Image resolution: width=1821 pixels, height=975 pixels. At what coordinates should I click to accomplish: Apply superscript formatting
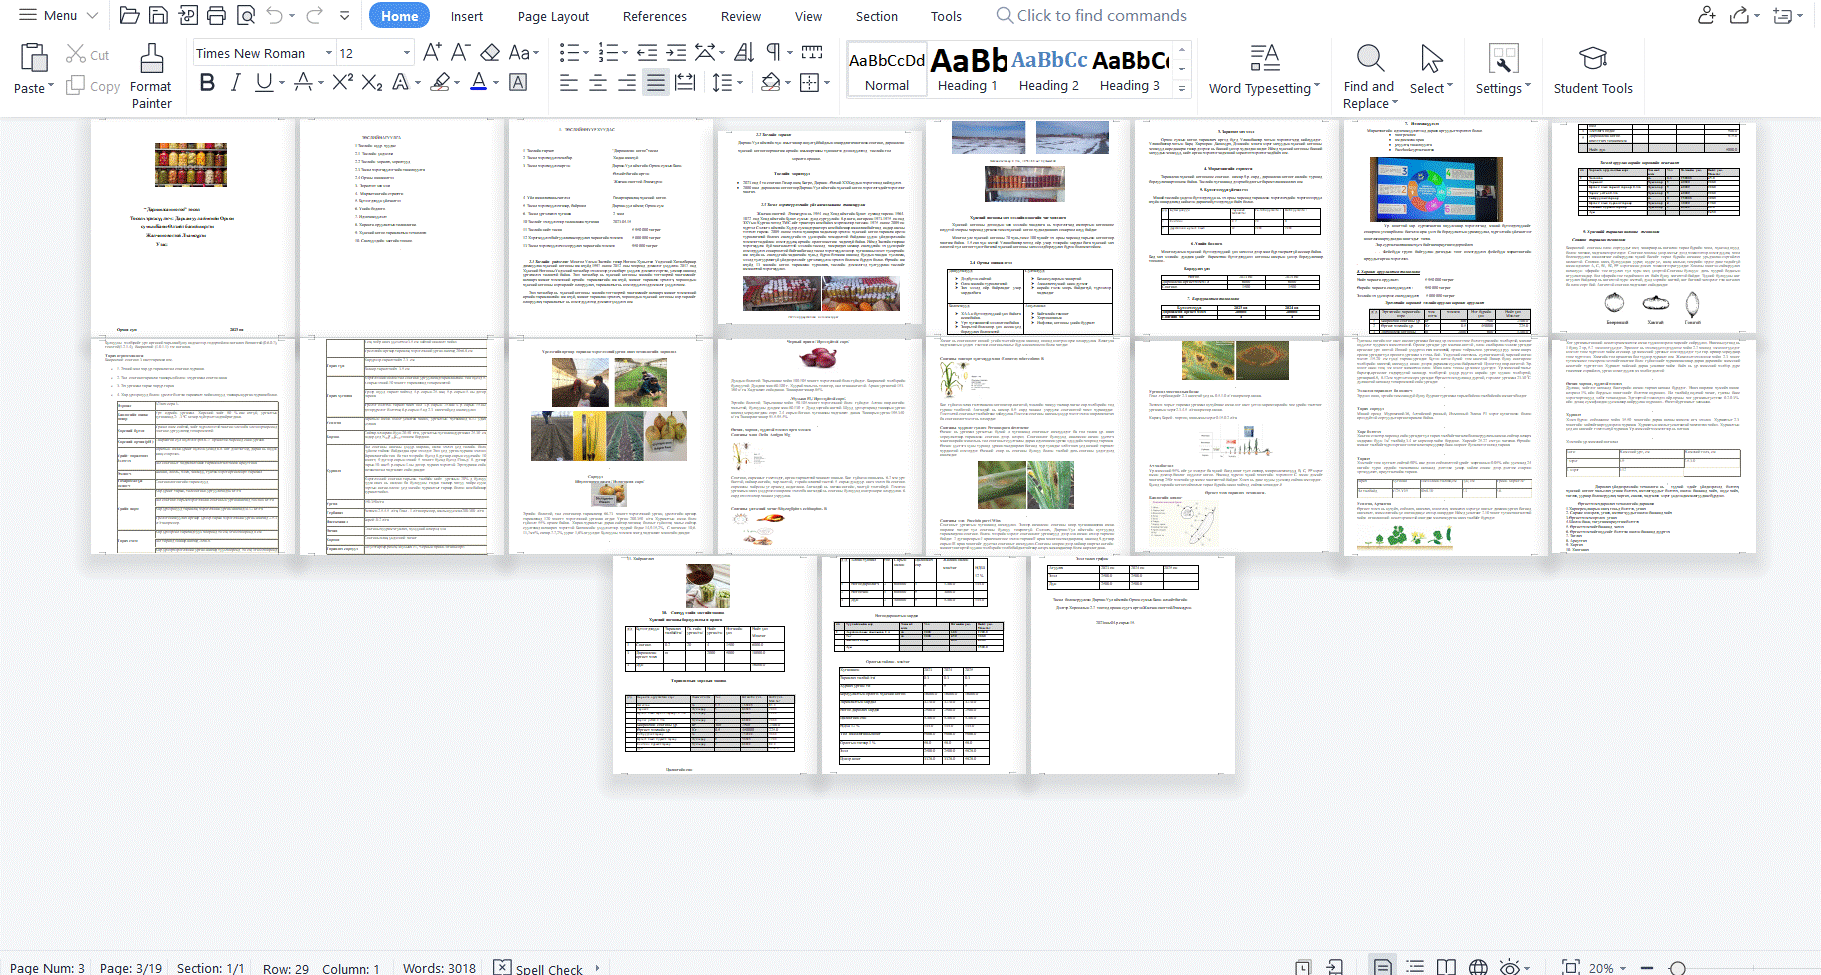point(343,82)
